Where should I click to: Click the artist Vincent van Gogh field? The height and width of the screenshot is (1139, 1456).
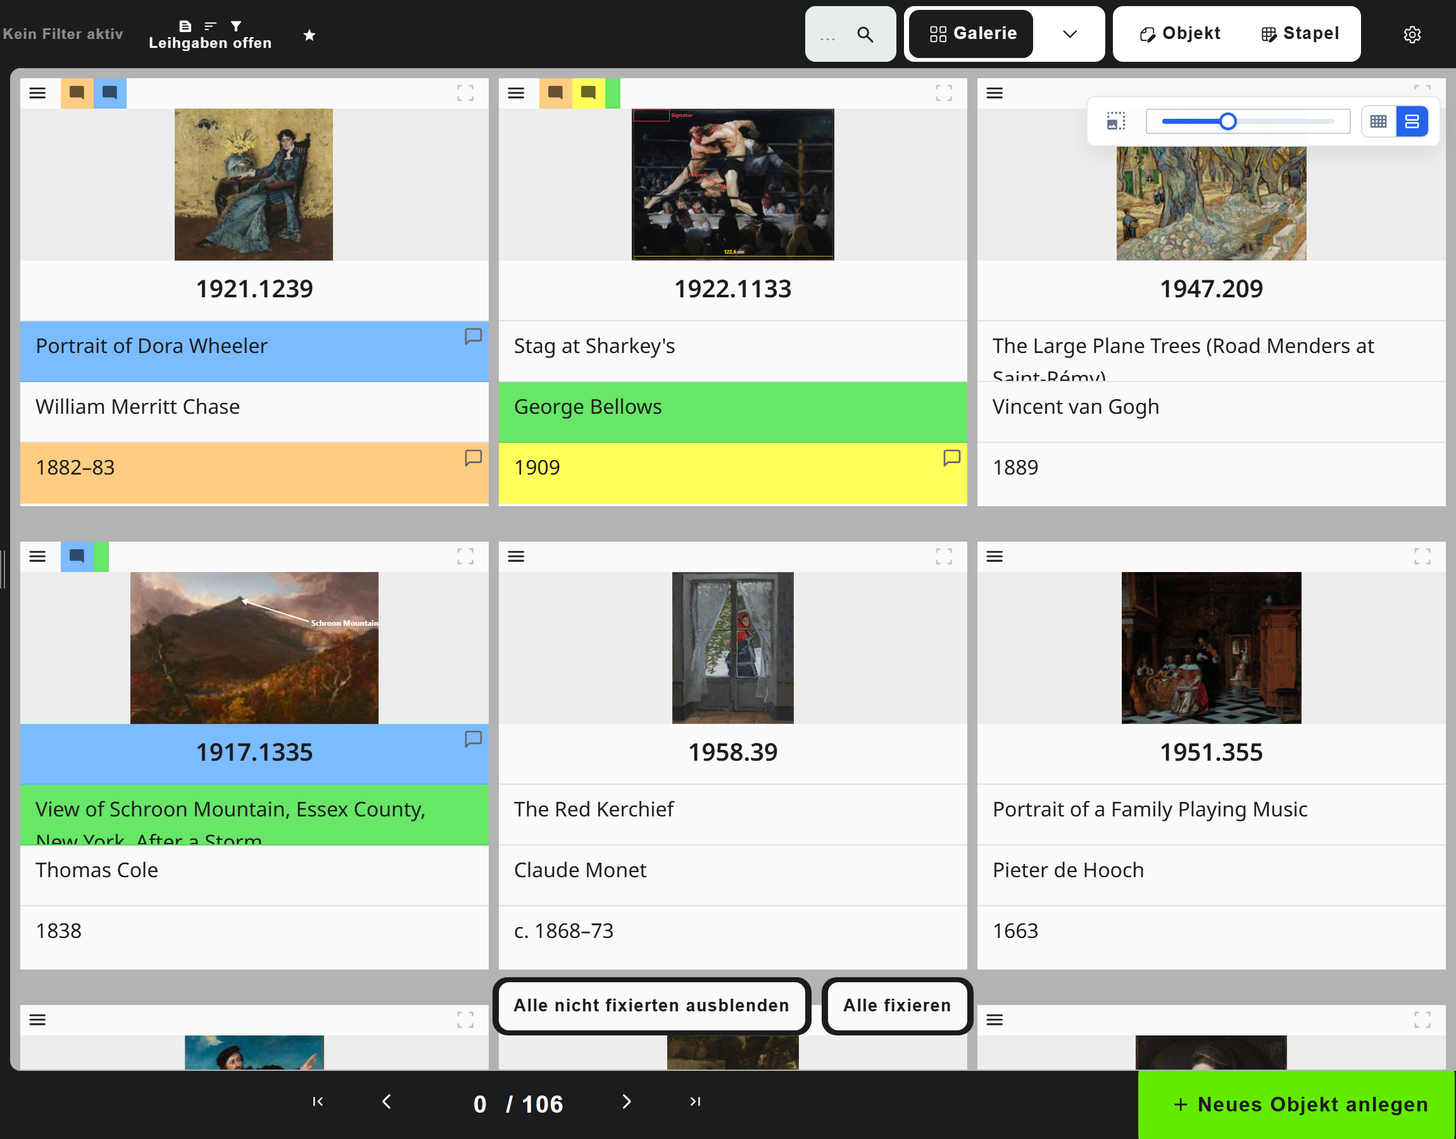point(1212,412)
